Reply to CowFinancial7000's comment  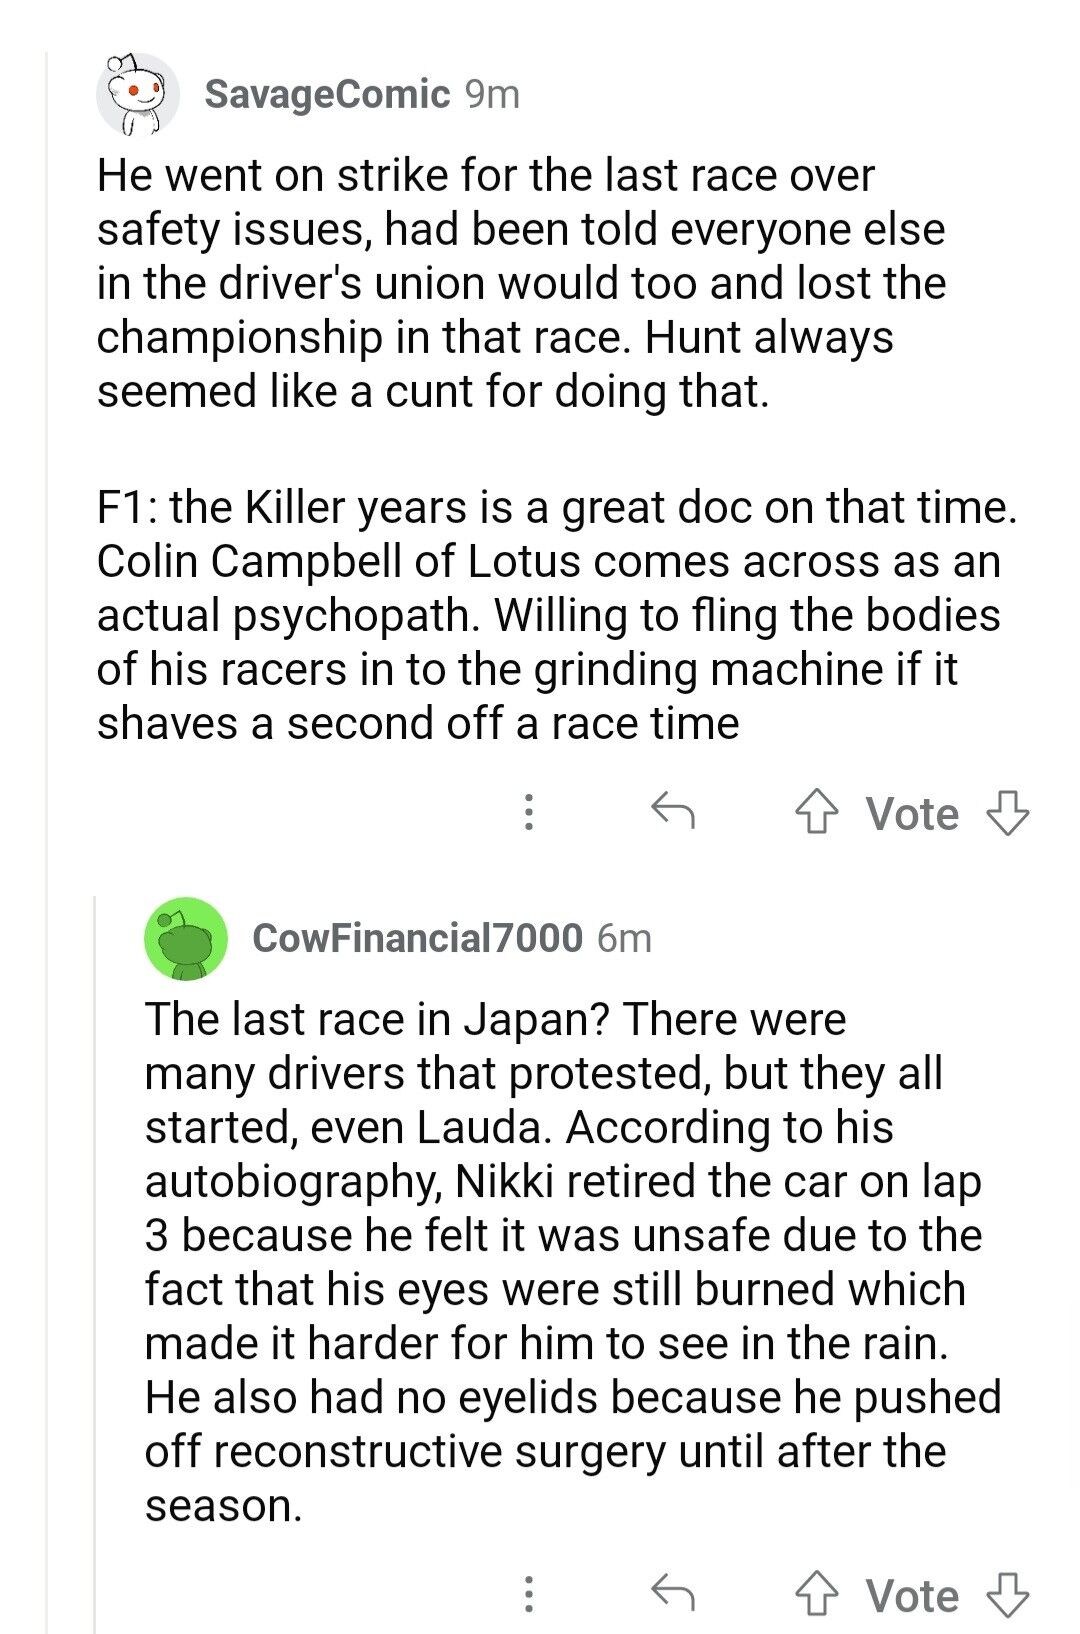(x=673, y=1594)
